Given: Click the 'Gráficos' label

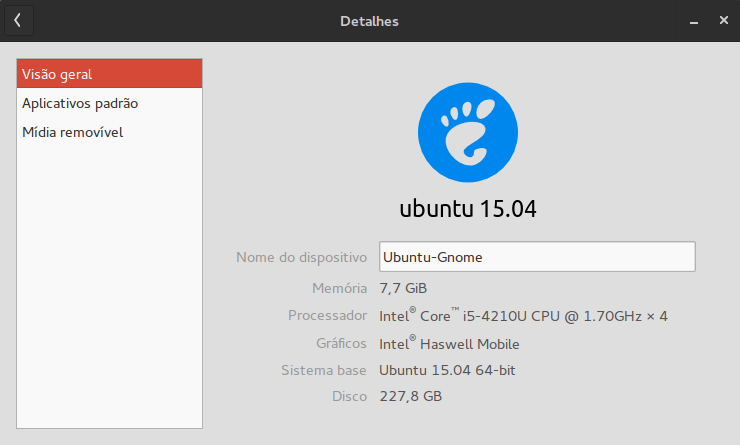Looking at the screenshot, I should (341, 343).
